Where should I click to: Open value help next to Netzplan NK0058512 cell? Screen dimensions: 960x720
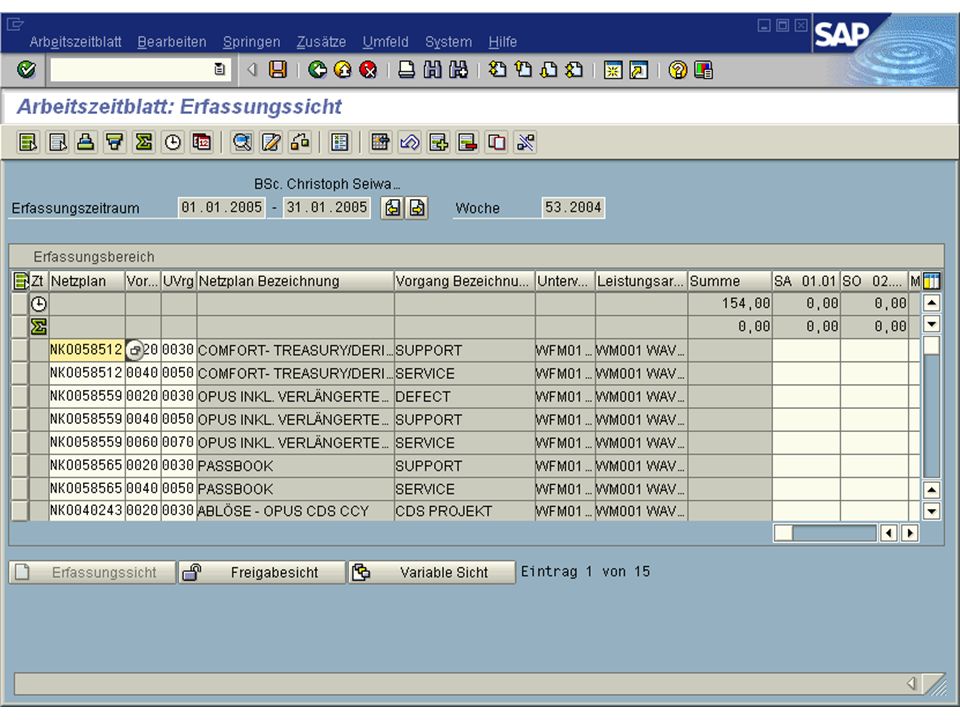(x=135, y=350)
